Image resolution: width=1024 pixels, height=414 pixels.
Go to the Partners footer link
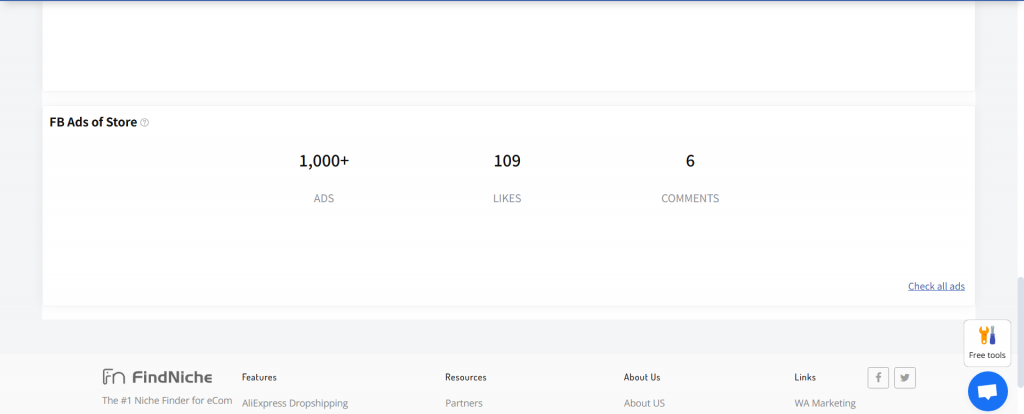[x=464, y=403]
